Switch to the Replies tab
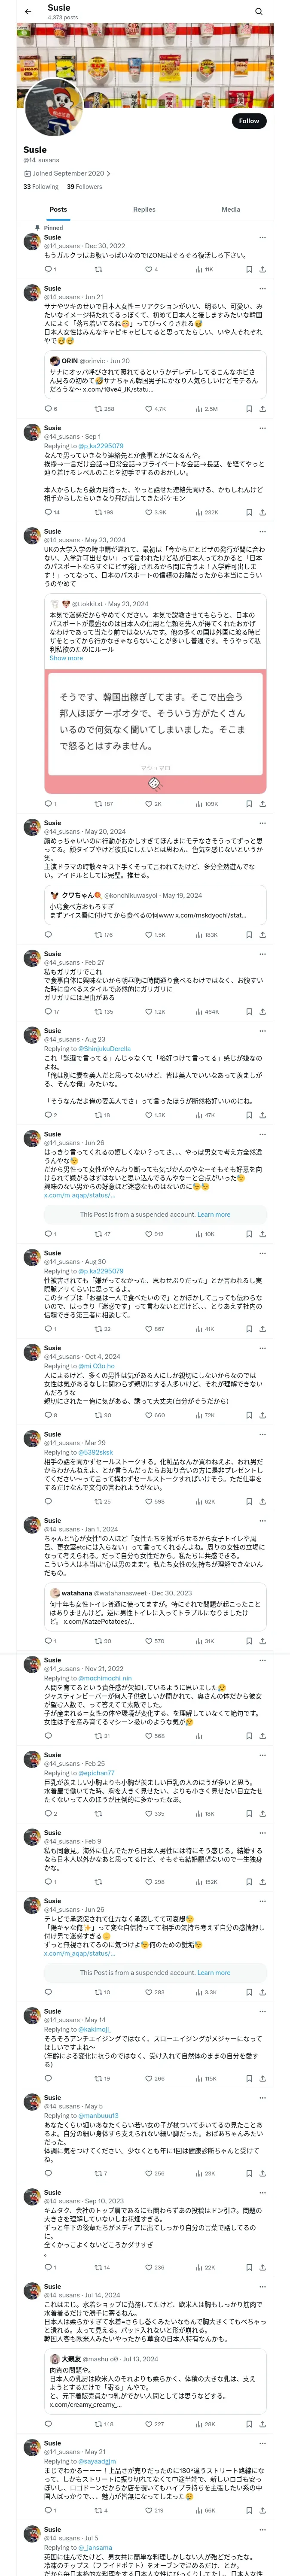The height and width of the screenshot is (2576, 290). pos(144,210)
